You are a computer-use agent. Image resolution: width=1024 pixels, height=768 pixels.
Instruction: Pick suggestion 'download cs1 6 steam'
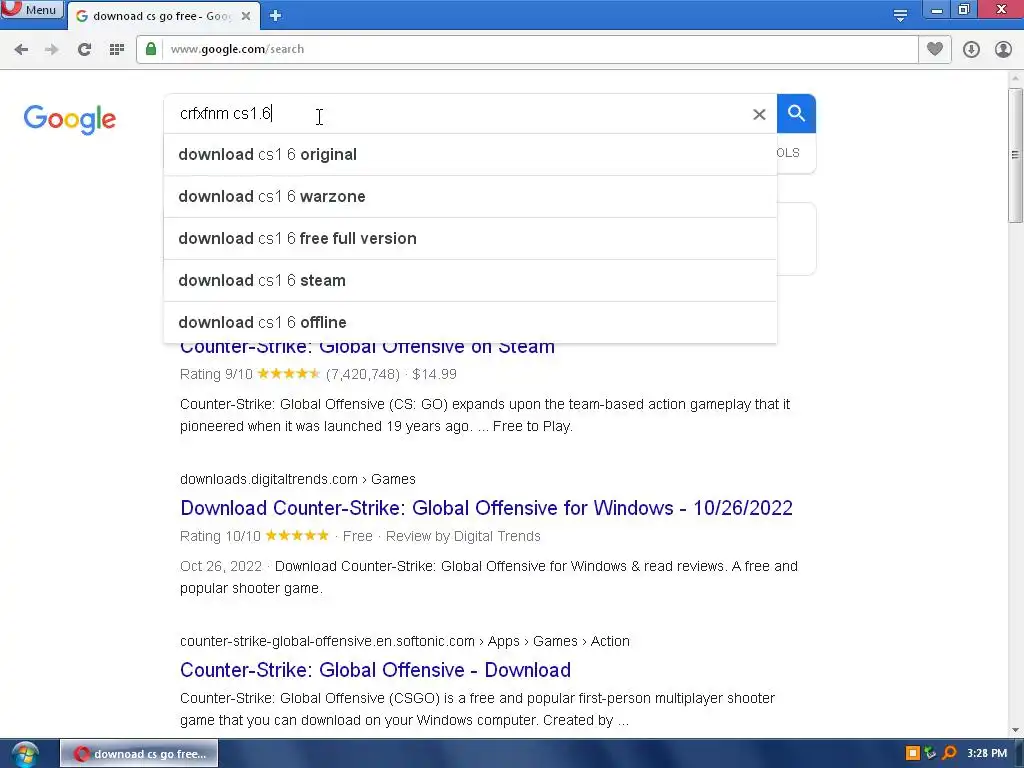coord(470,280)
